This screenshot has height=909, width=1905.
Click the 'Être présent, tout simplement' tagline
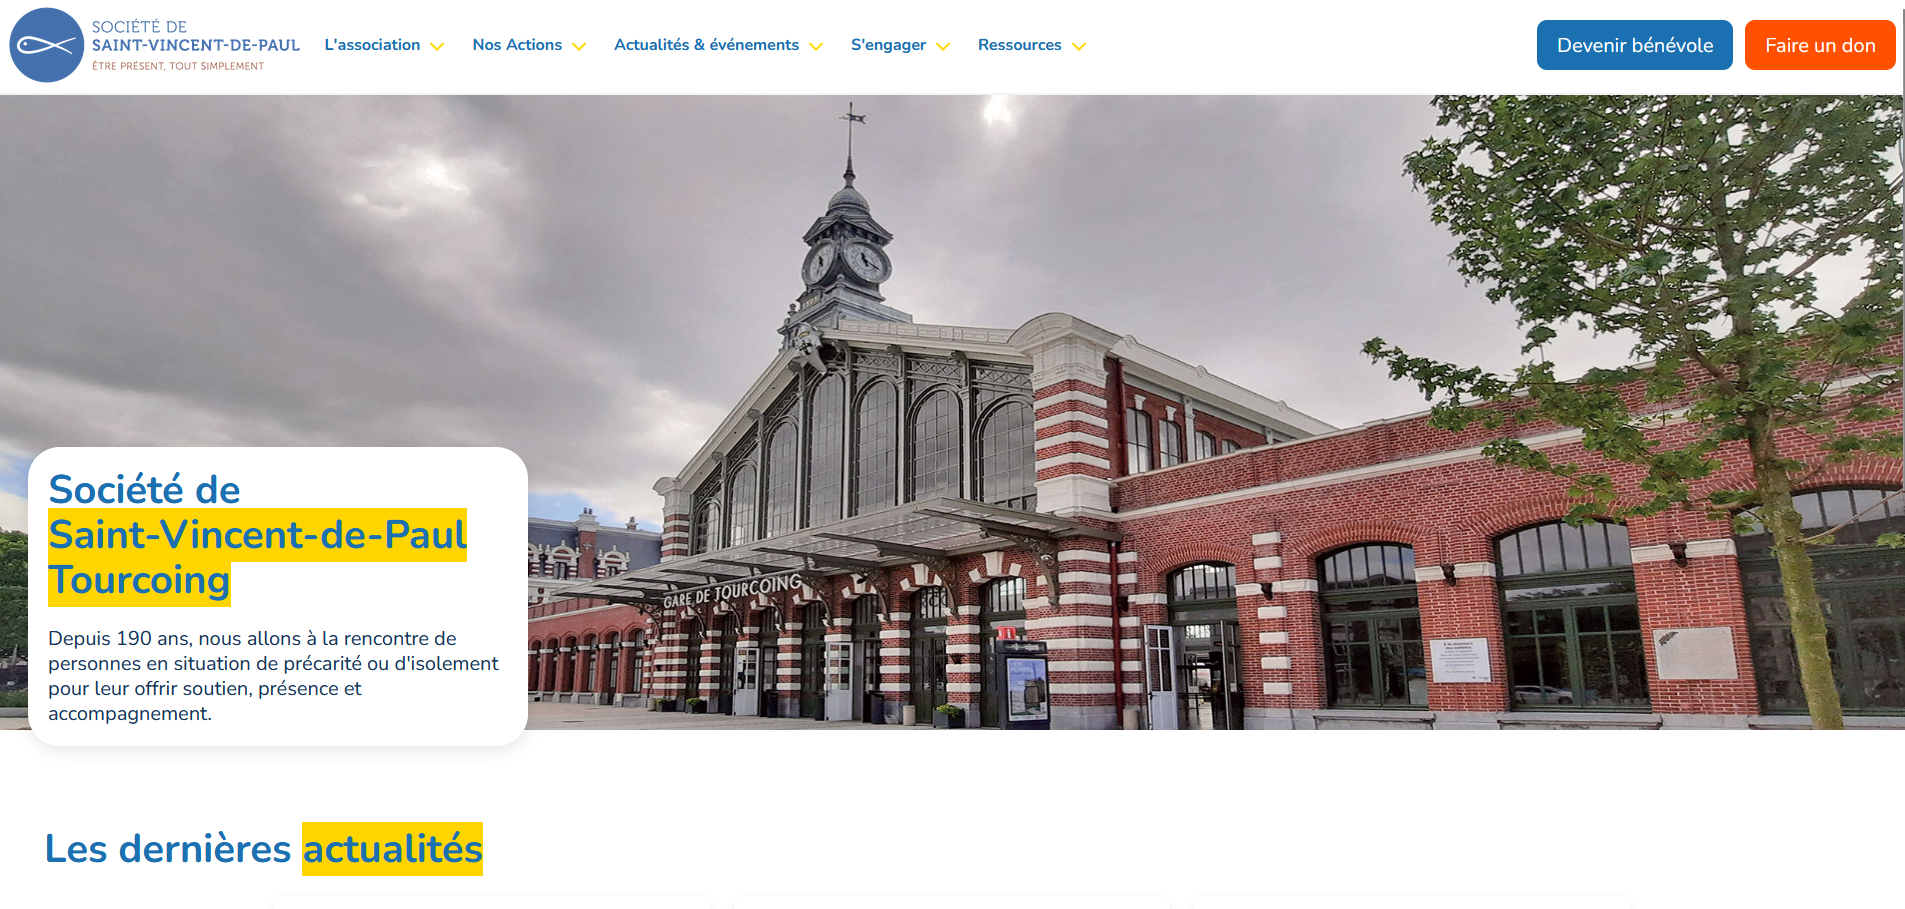pyautogui.click(x=178, y=66)
